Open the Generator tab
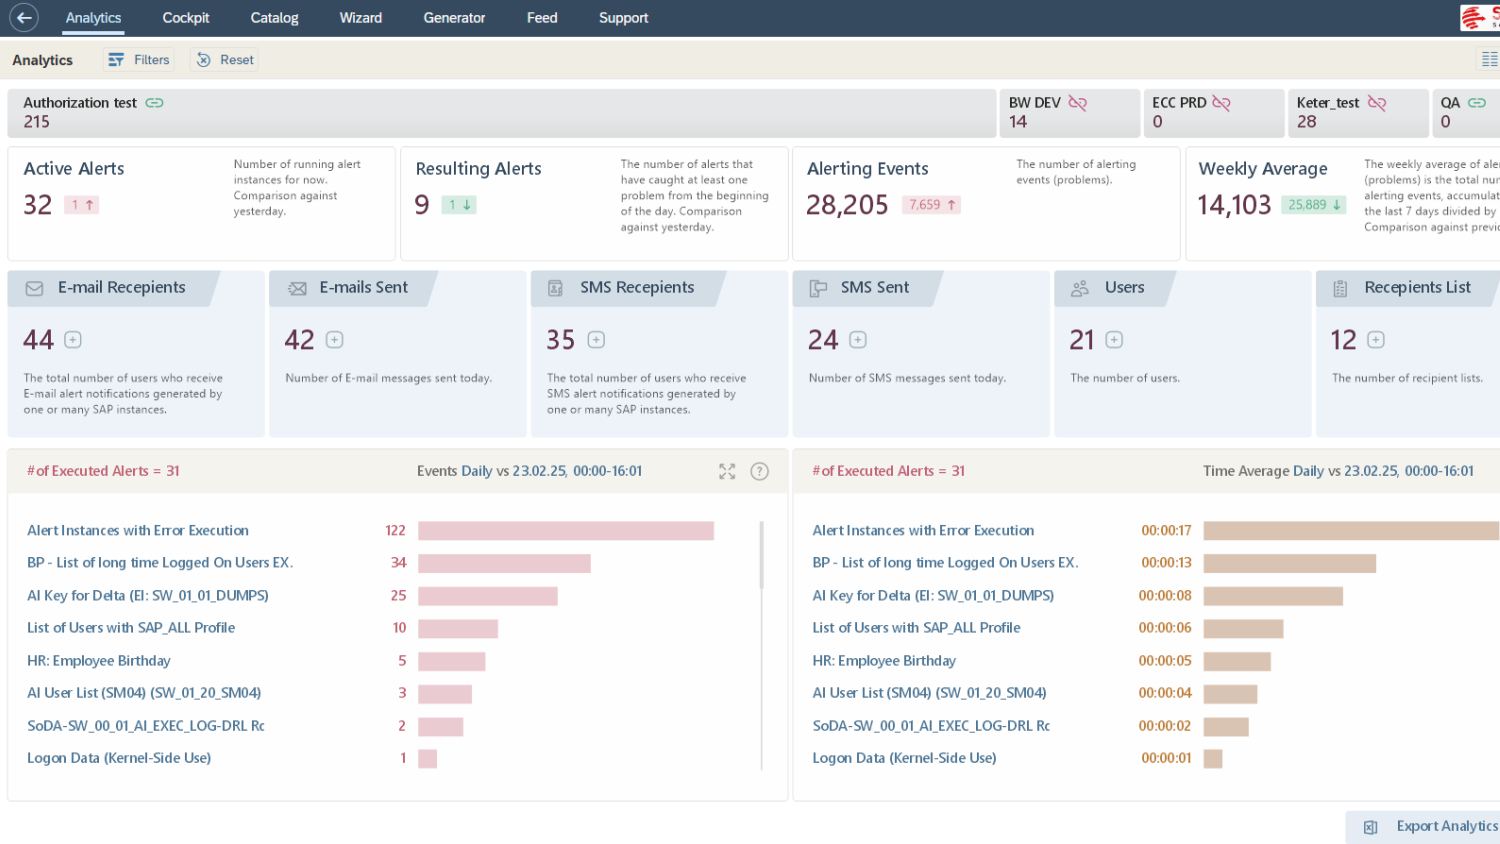Screen dimensions: 1500x844 (x=454, y=18)
